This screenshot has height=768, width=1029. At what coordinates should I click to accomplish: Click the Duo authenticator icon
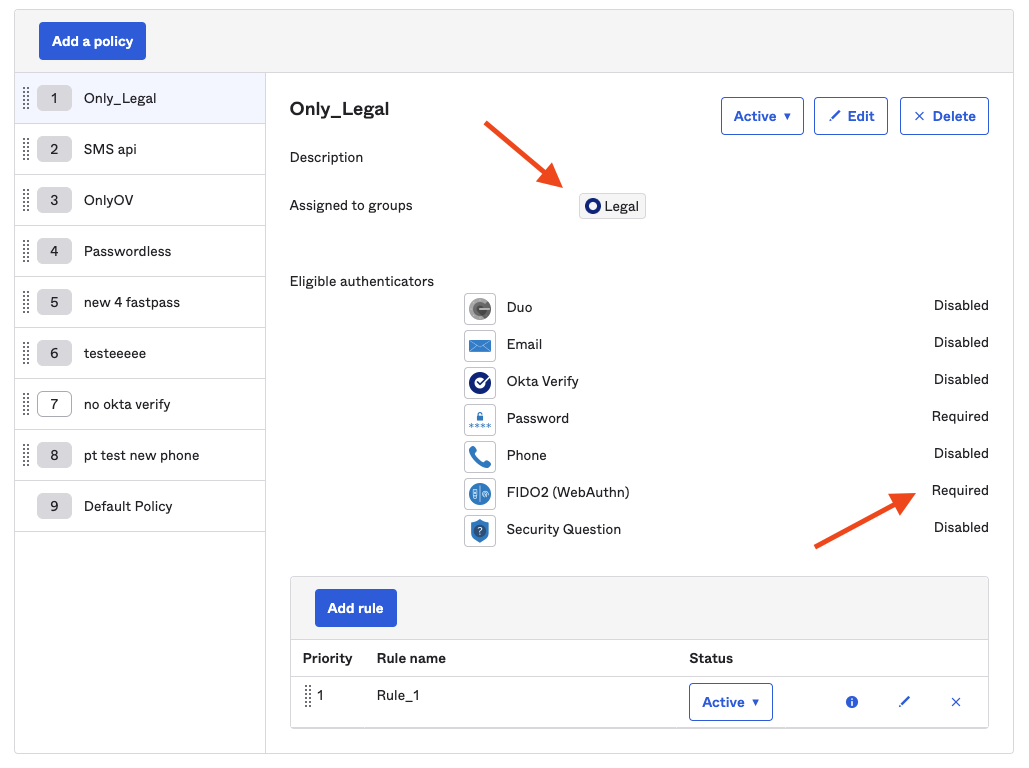[x=480, y=308]
